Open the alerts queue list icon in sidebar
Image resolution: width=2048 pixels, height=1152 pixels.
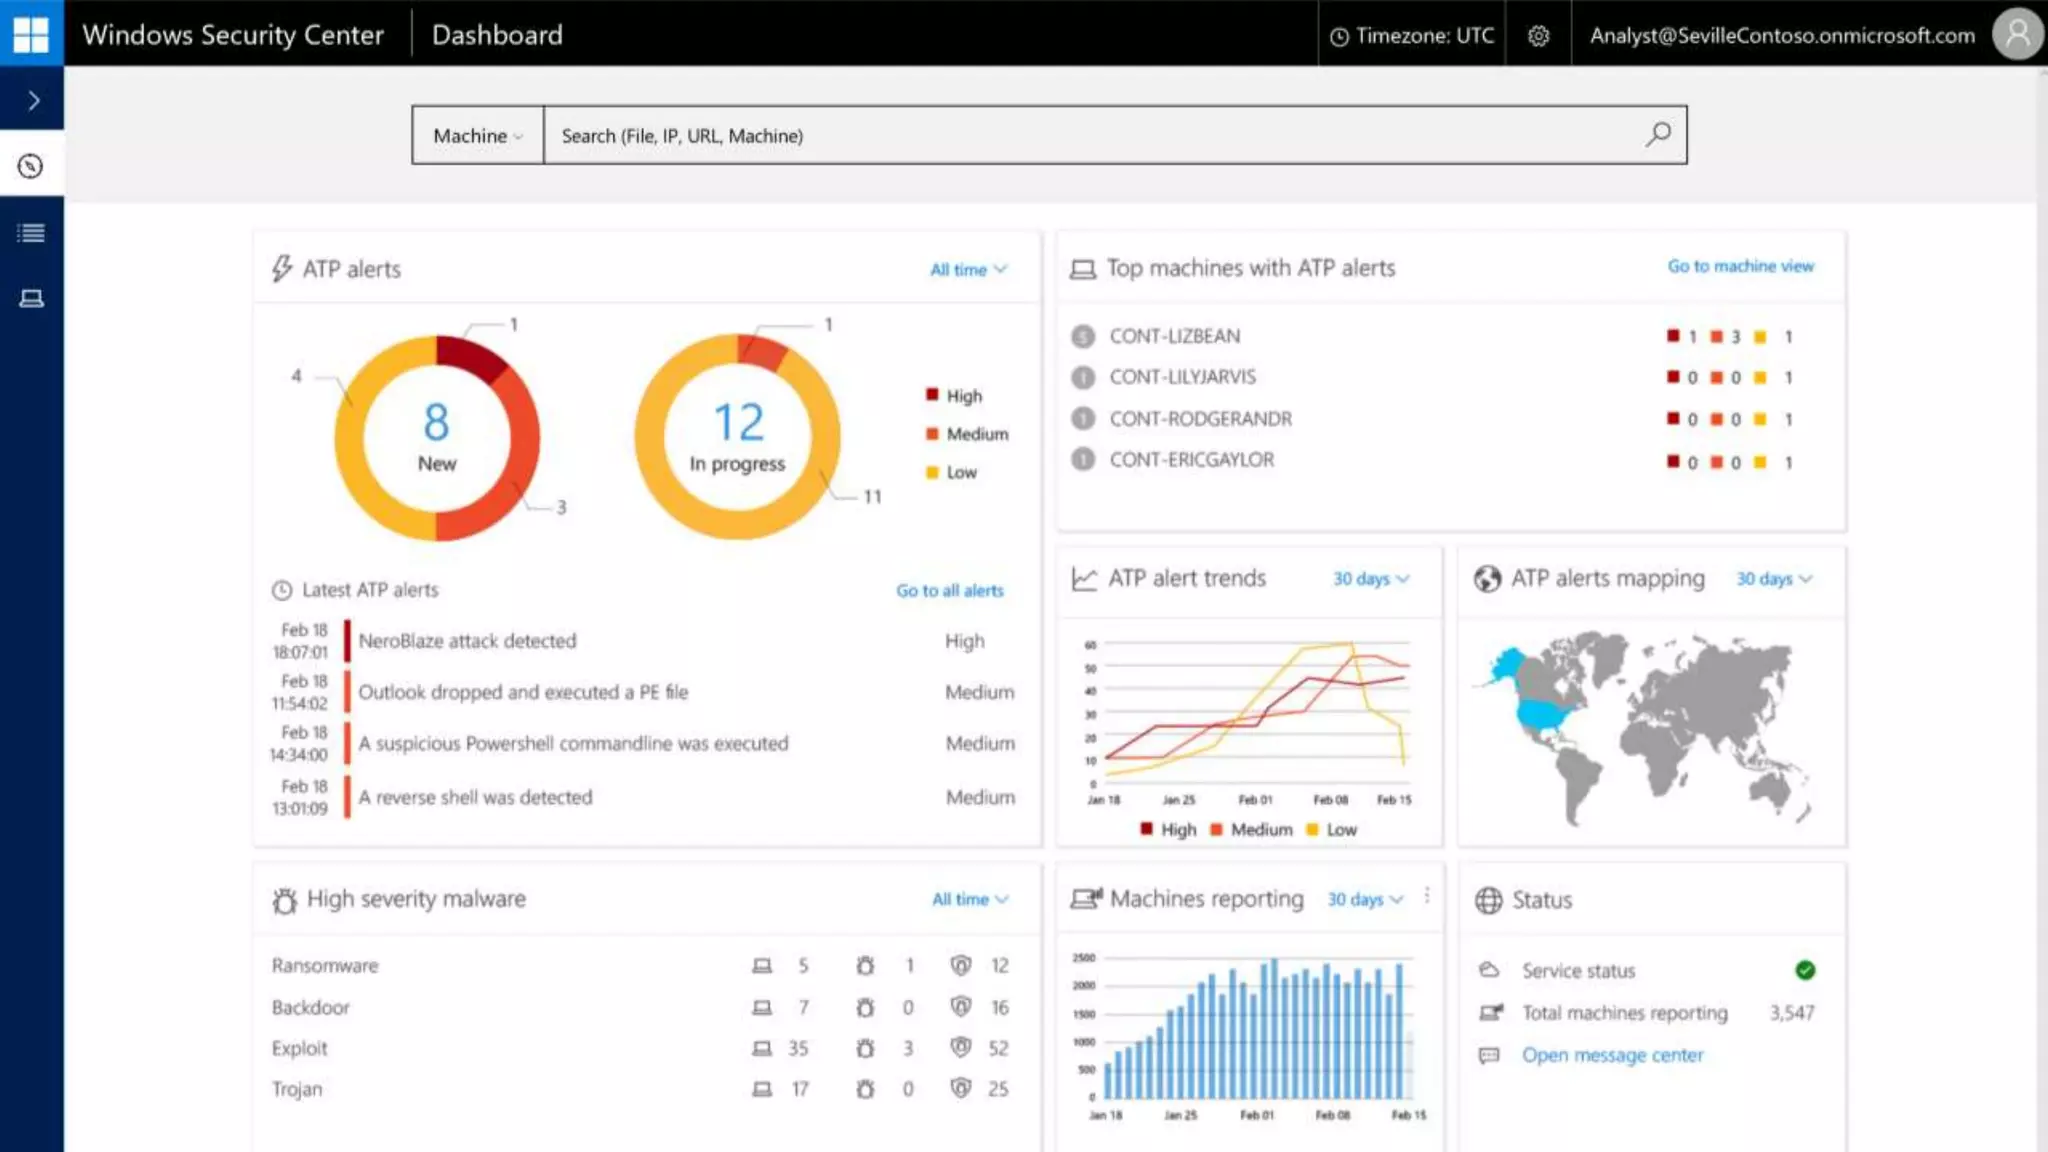[x=31, y=233]
